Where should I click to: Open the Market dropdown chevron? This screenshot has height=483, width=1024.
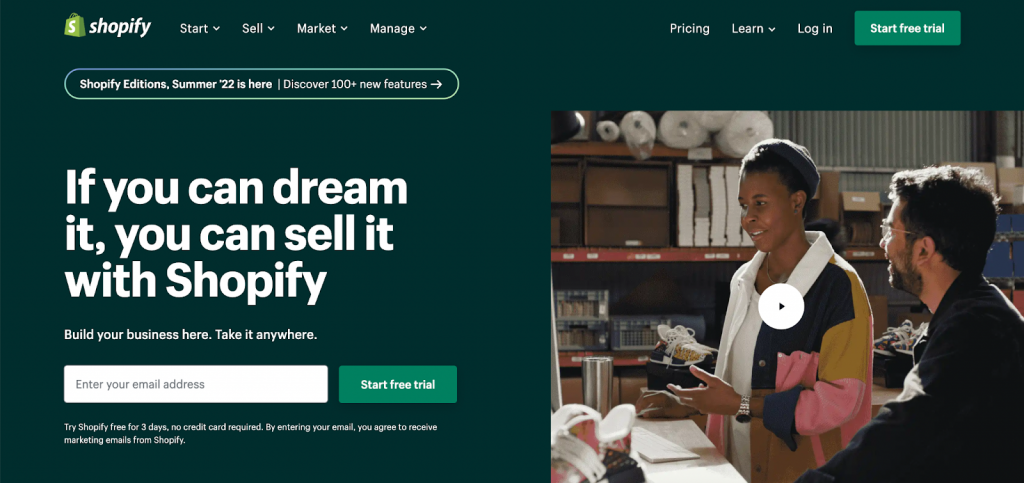click(344, 29)
